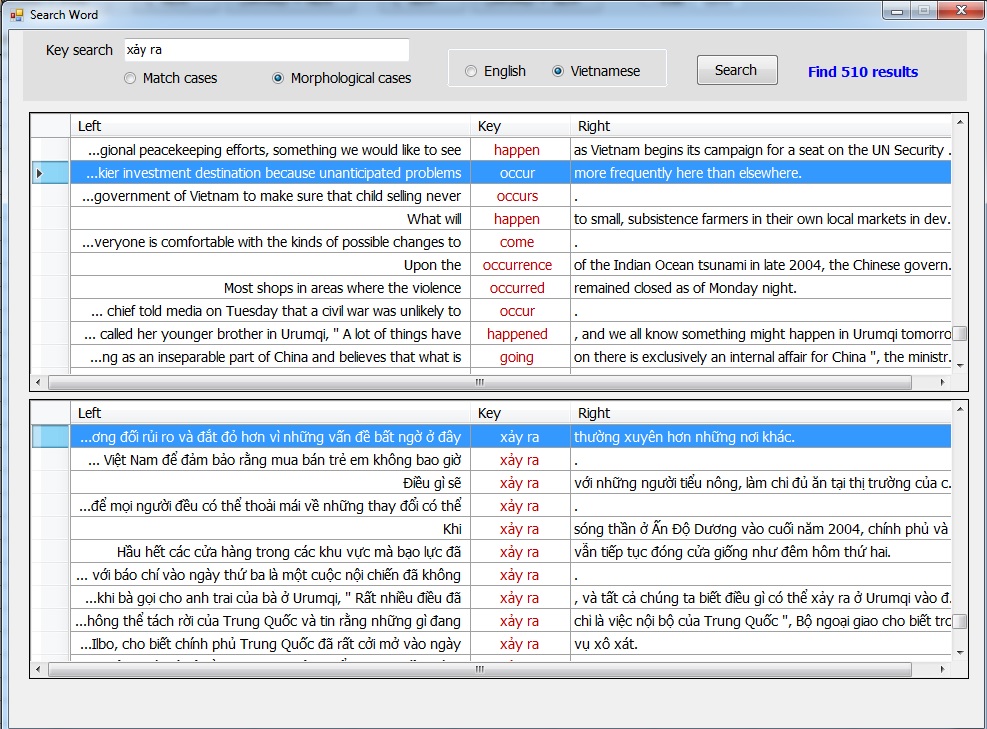The height and width of the screenshot is (729, 987).
Task: Focus the Key search text field
Action: 267,50
